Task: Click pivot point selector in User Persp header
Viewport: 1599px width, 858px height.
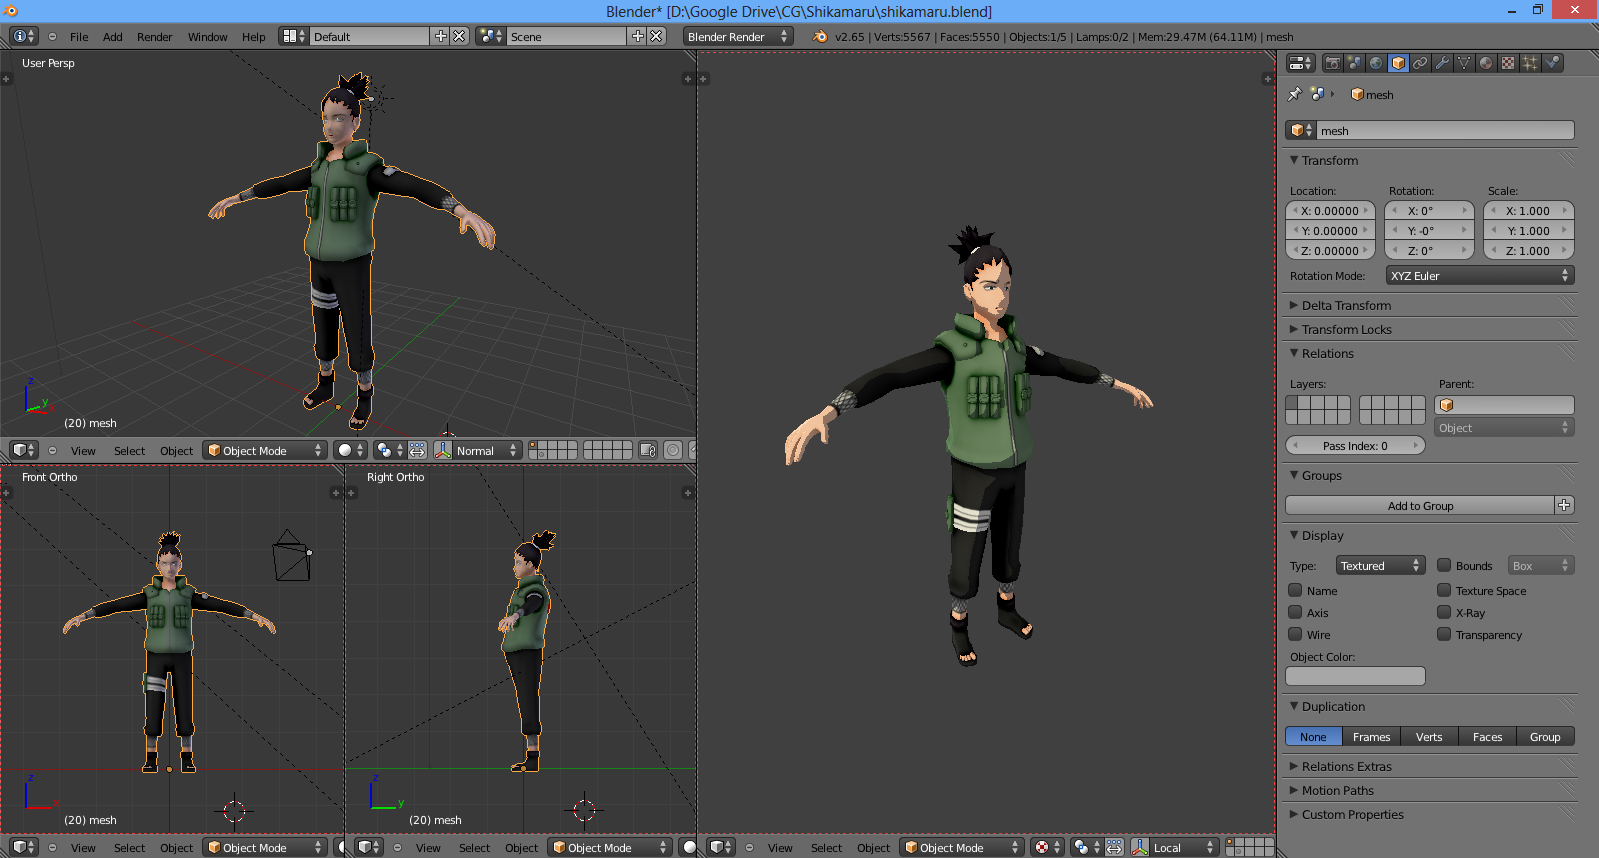Action: (389, 451)
